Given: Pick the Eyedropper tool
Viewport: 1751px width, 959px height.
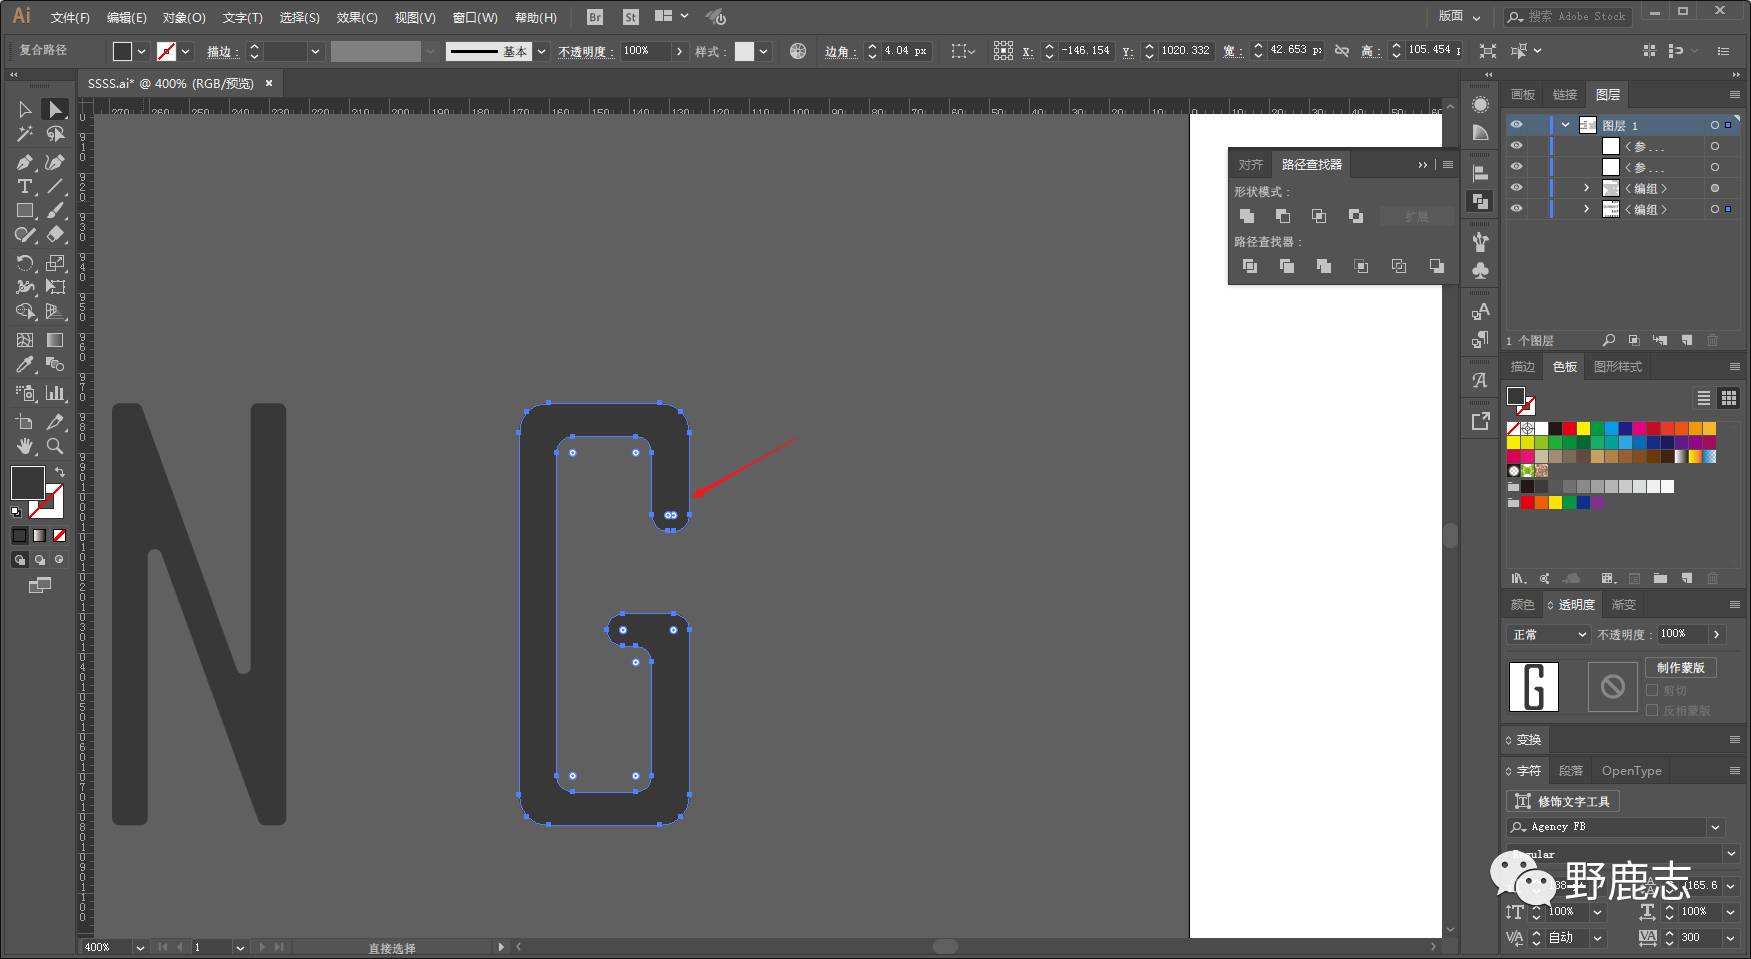Looking at the screenshot, I should [x=25, y=365].
